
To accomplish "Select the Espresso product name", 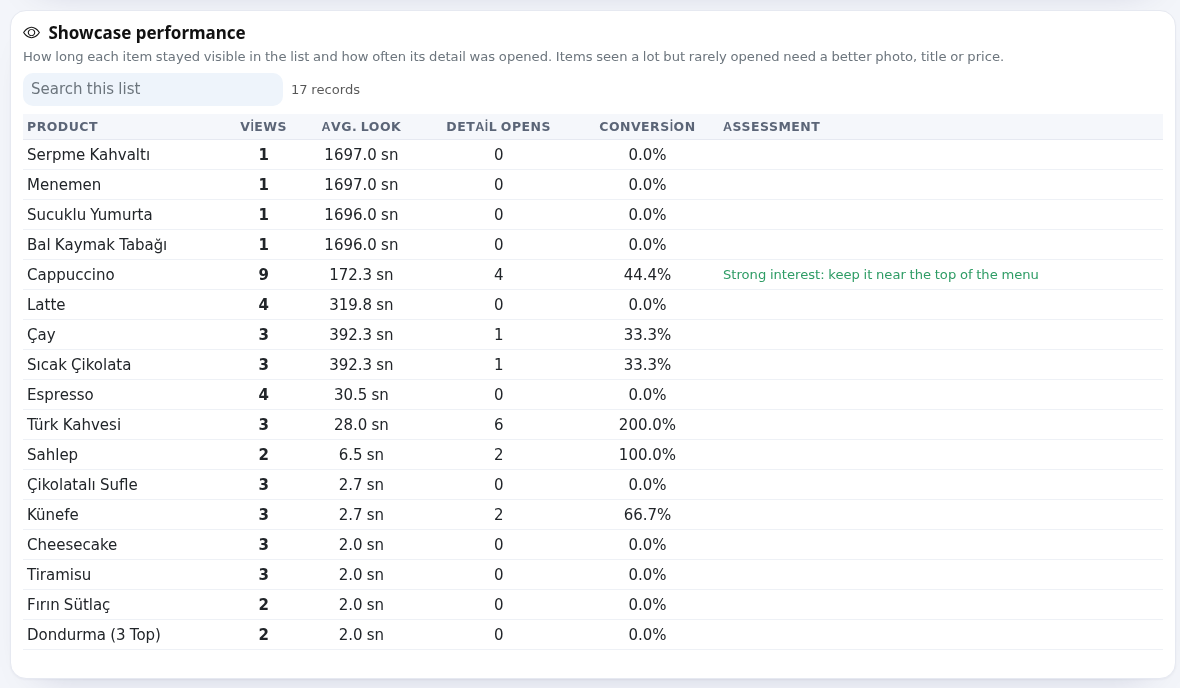I will click(60, 394).
